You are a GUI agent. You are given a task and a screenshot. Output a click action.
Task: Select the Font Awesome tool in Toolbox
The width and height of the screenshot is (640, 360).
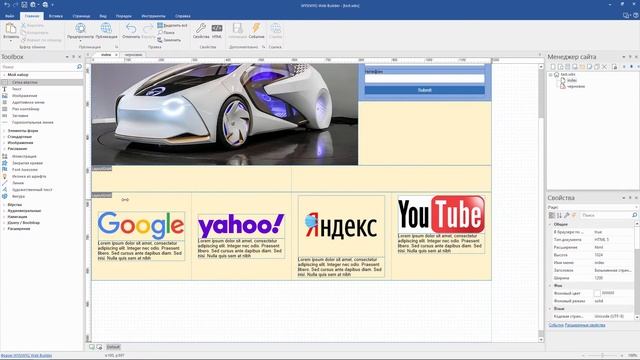click(24, 169)
